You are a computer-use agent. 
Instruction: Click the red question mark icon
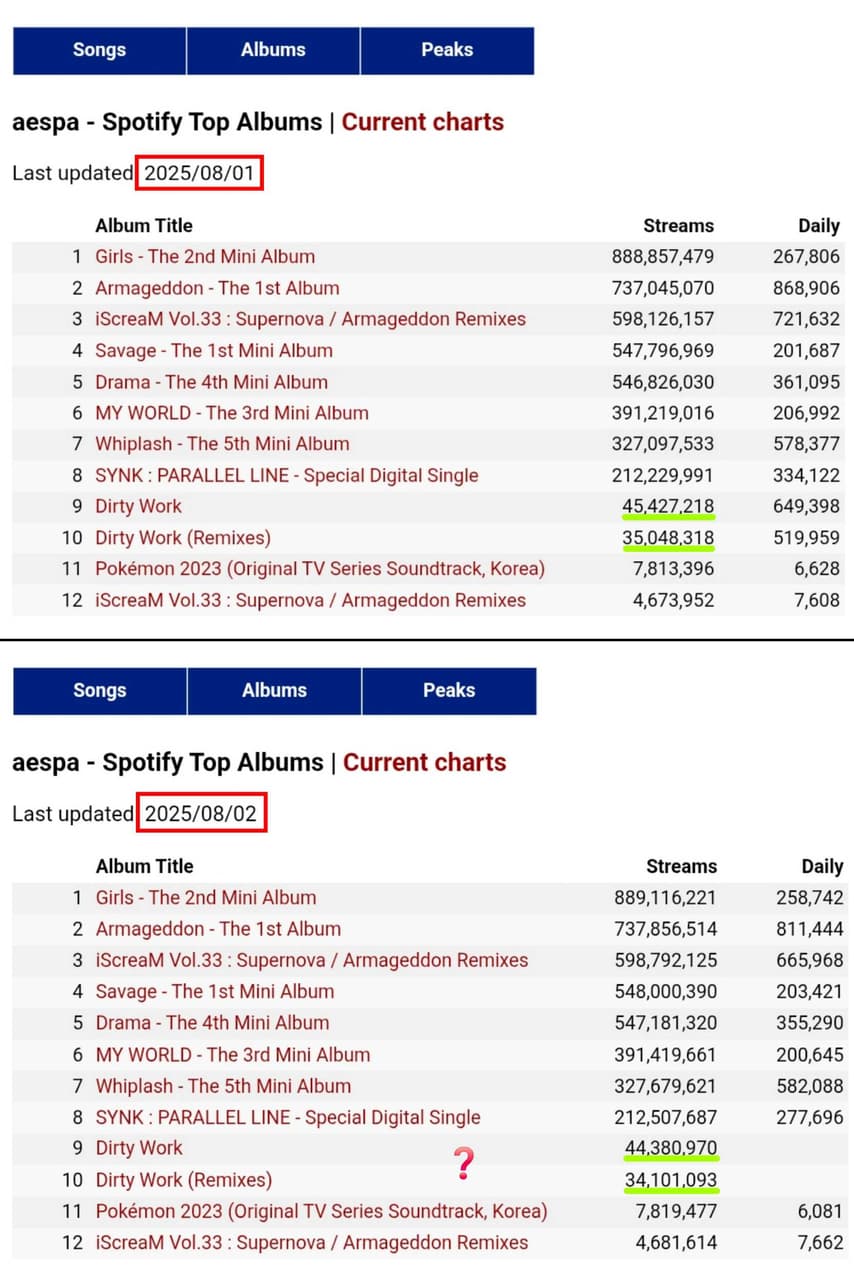[x=462, y=1164]
